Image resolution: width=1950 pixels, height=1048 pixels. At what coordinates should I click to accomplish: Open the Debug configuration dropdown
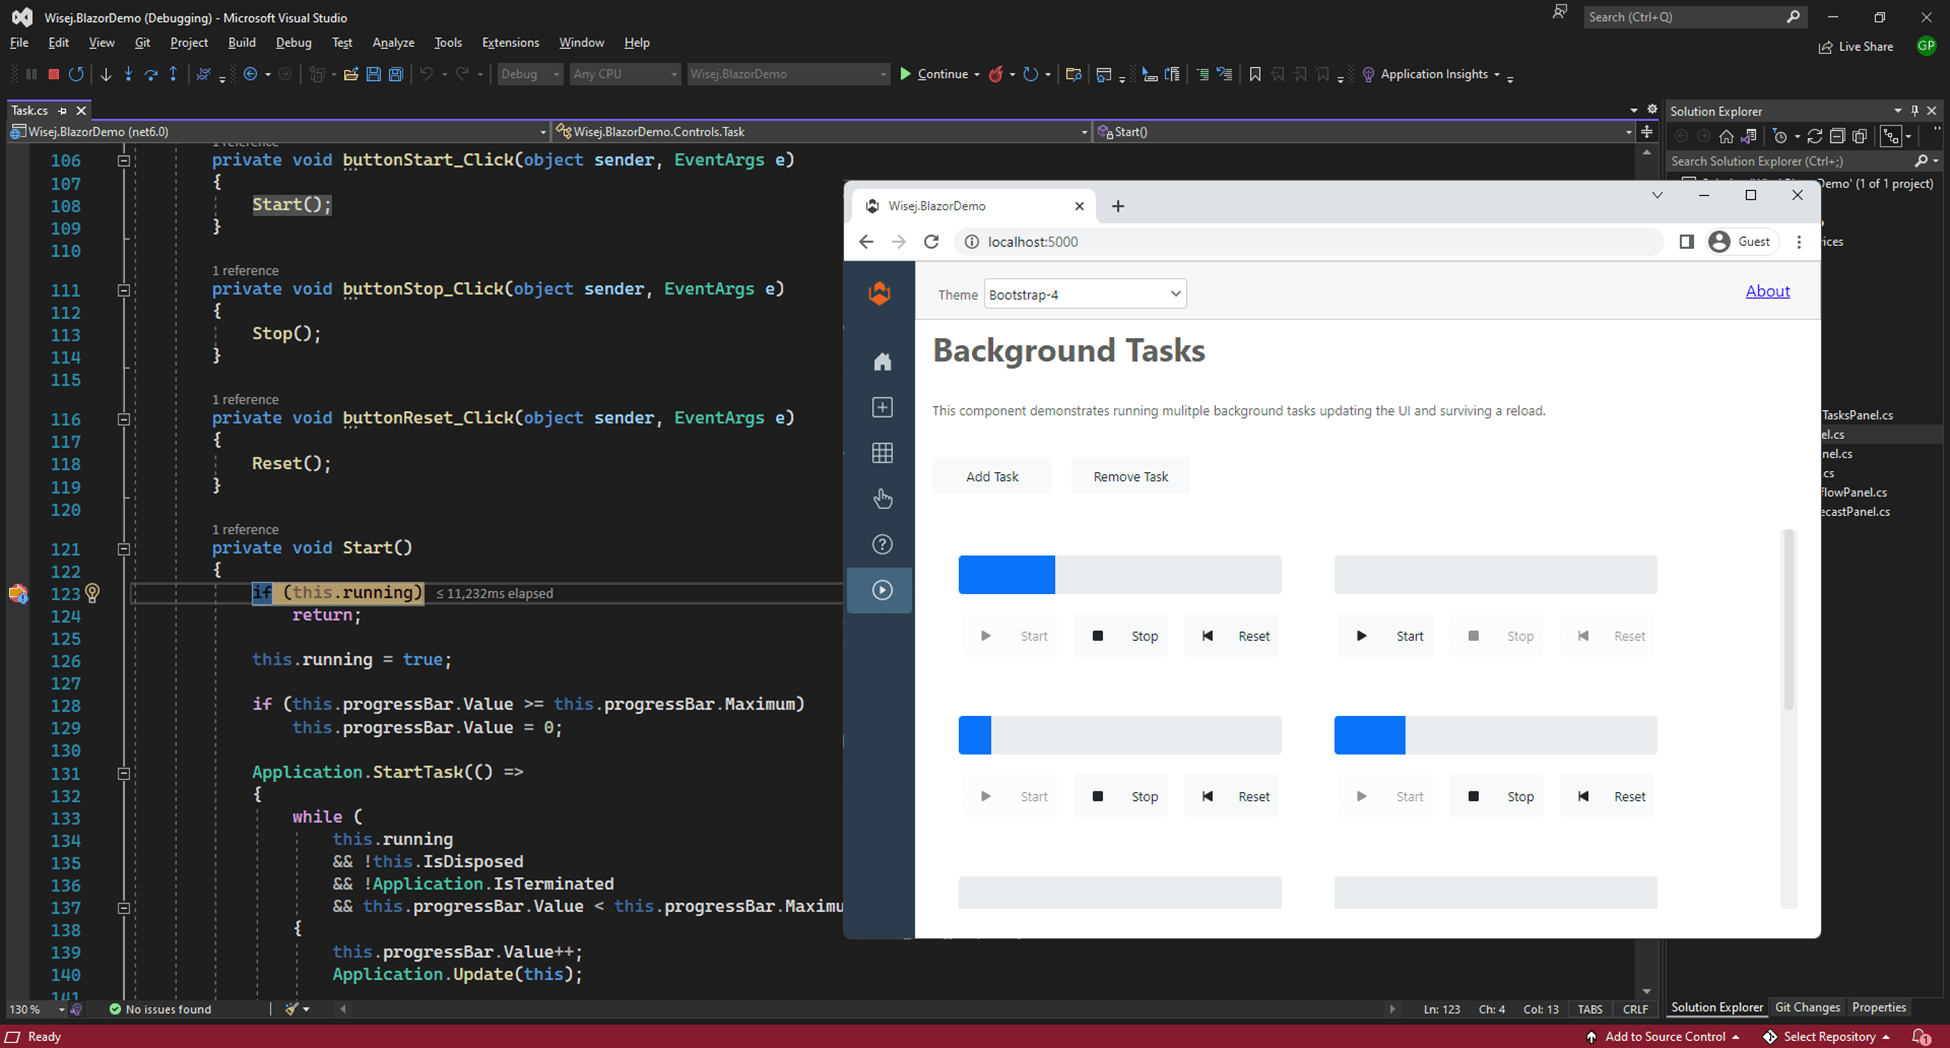pyautogui.click(x=530, y=74)
